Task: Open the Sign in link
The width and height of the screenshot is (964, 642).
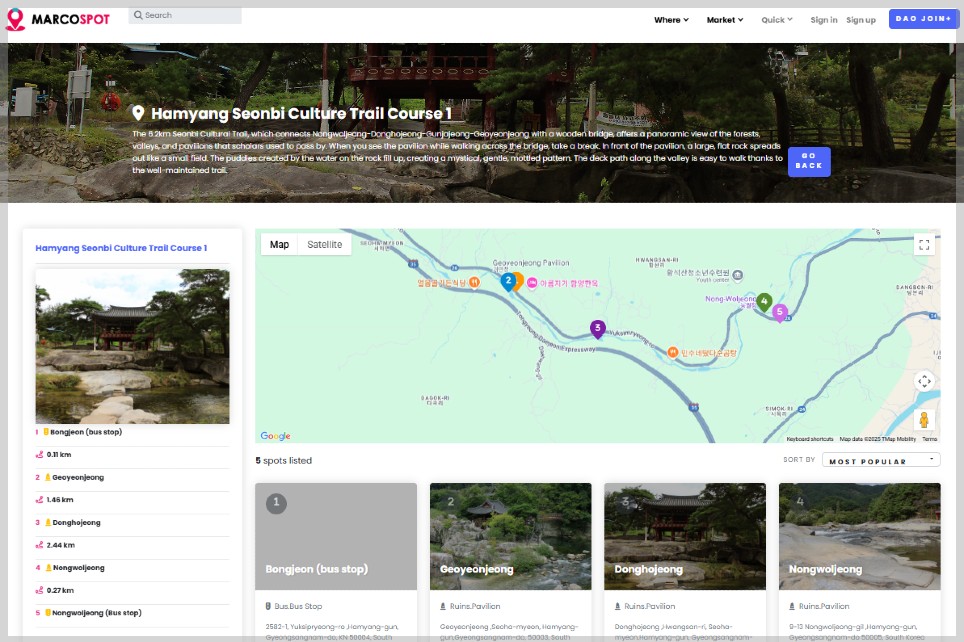Action: pyautogui.click(x=824, y=20)
